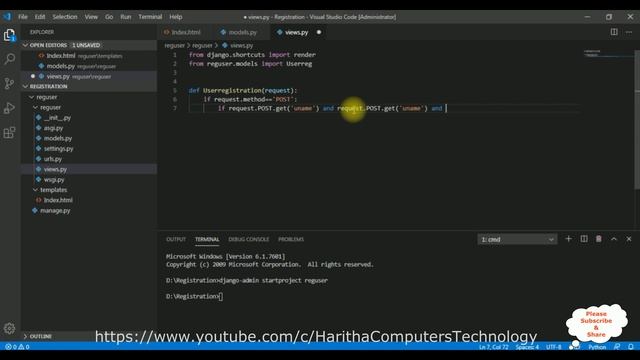Open the Run menu
The image size is (640, 360).
tap(126, 17)
